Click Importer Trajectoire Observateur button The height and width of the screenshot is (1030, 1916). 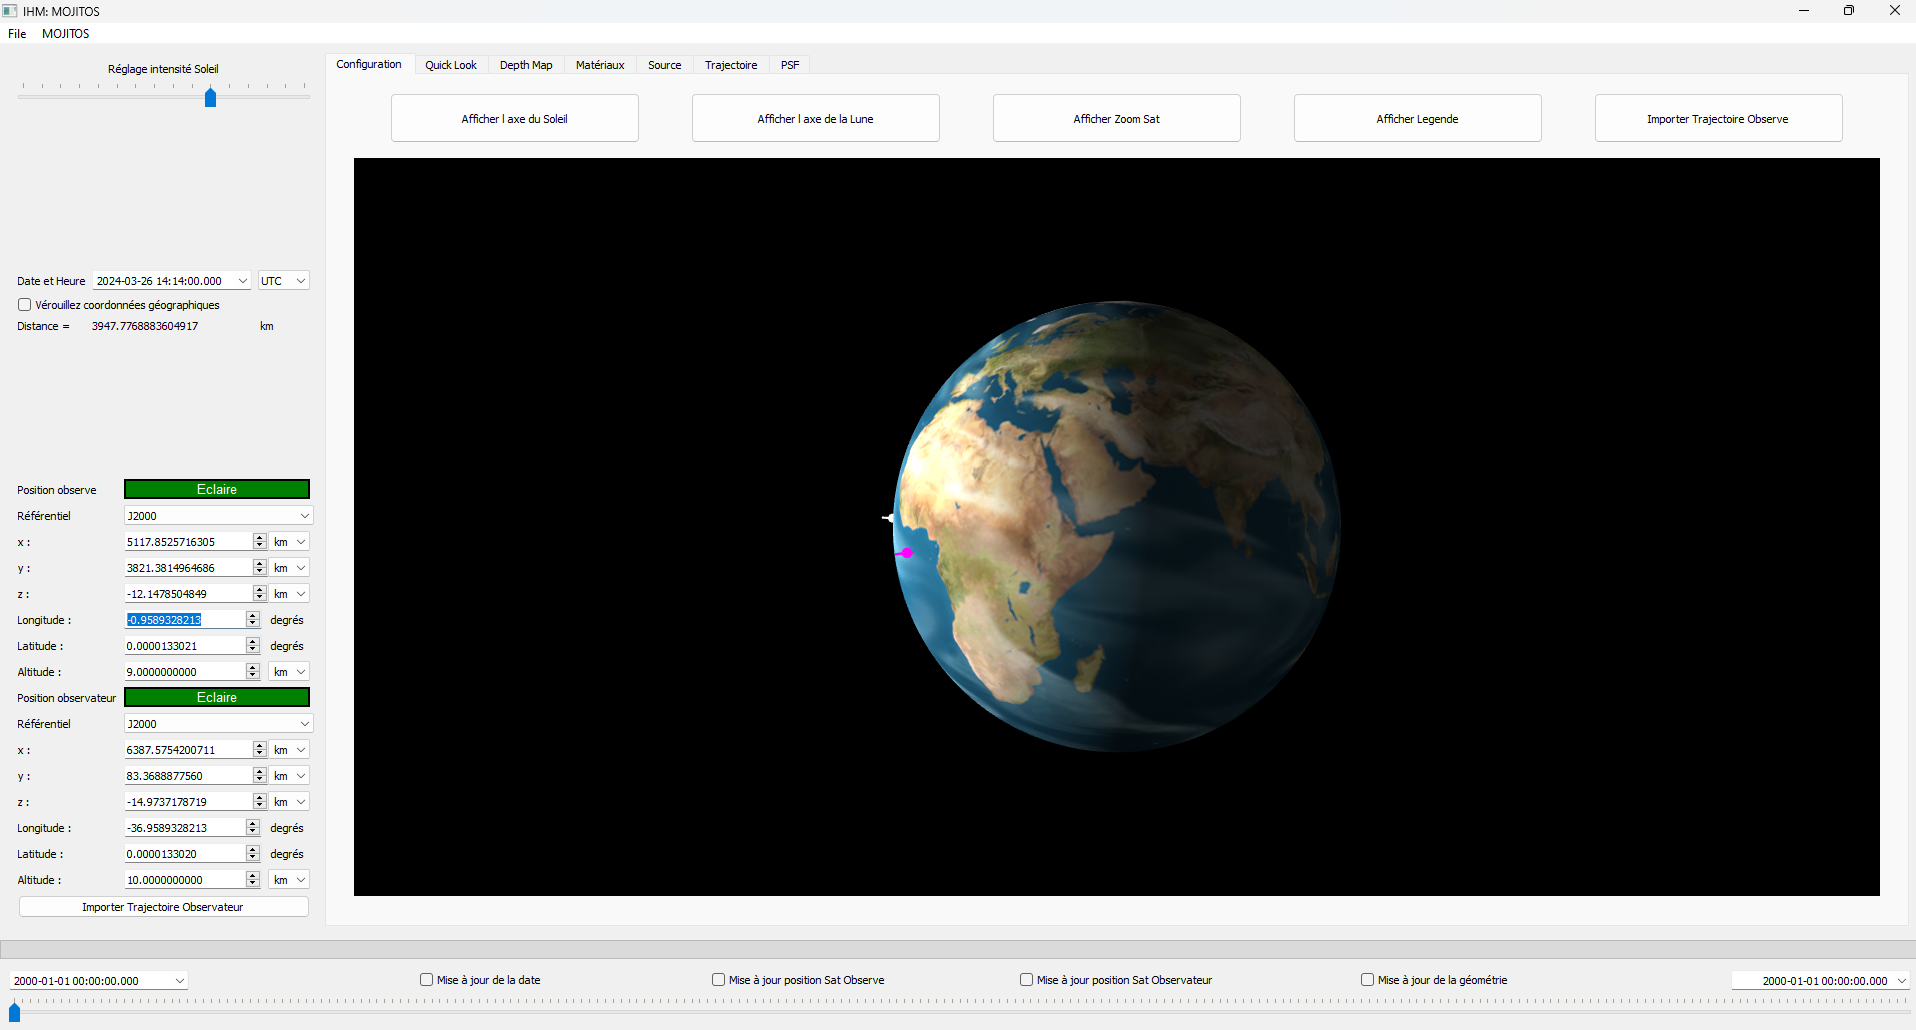(163, 907)
